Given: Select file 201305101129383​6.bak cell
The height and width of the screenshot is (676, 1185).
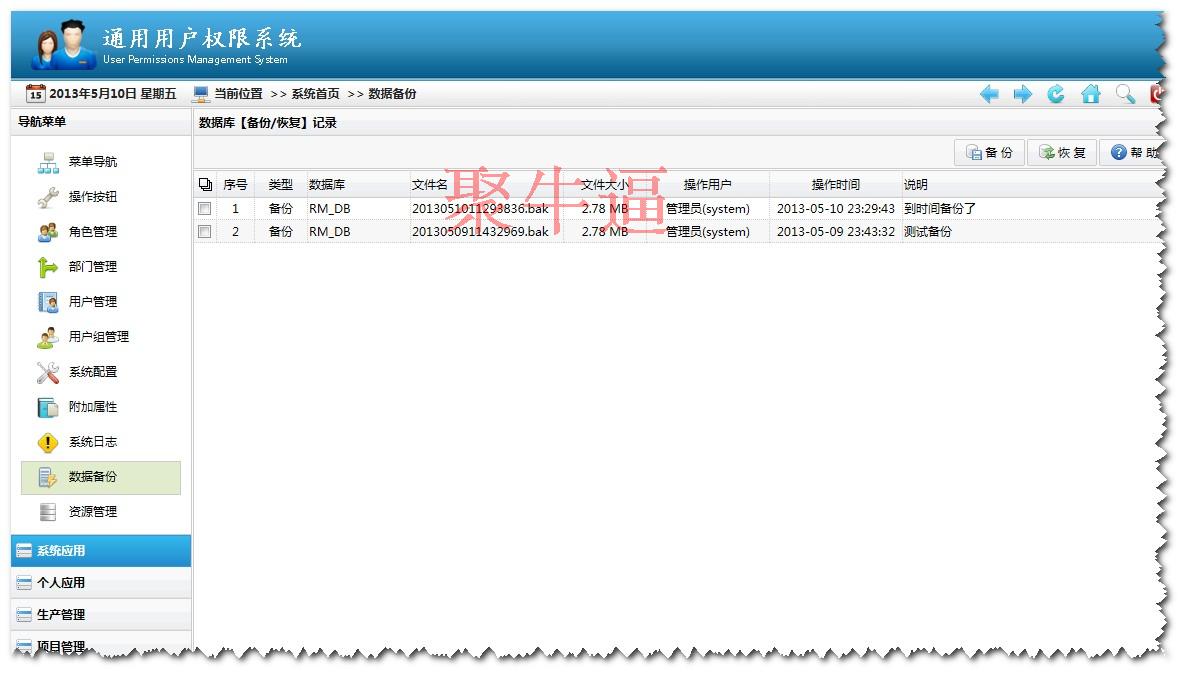Looking at the screenshot, I should click(480, 209).
